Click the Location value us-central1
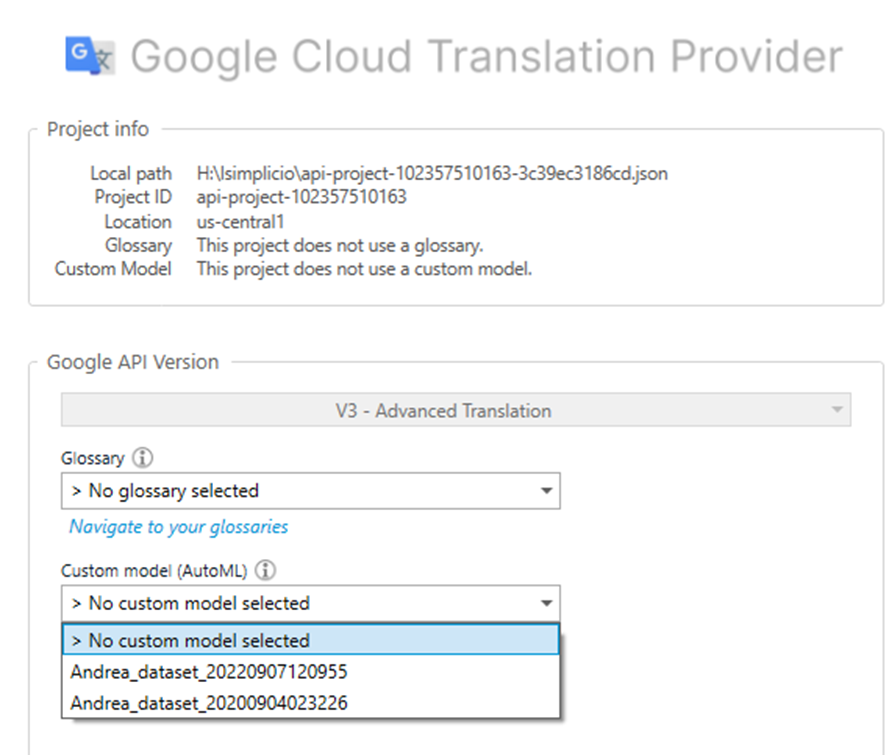The width and height of the screenshot is (889, 755). [x=240, y=222]
